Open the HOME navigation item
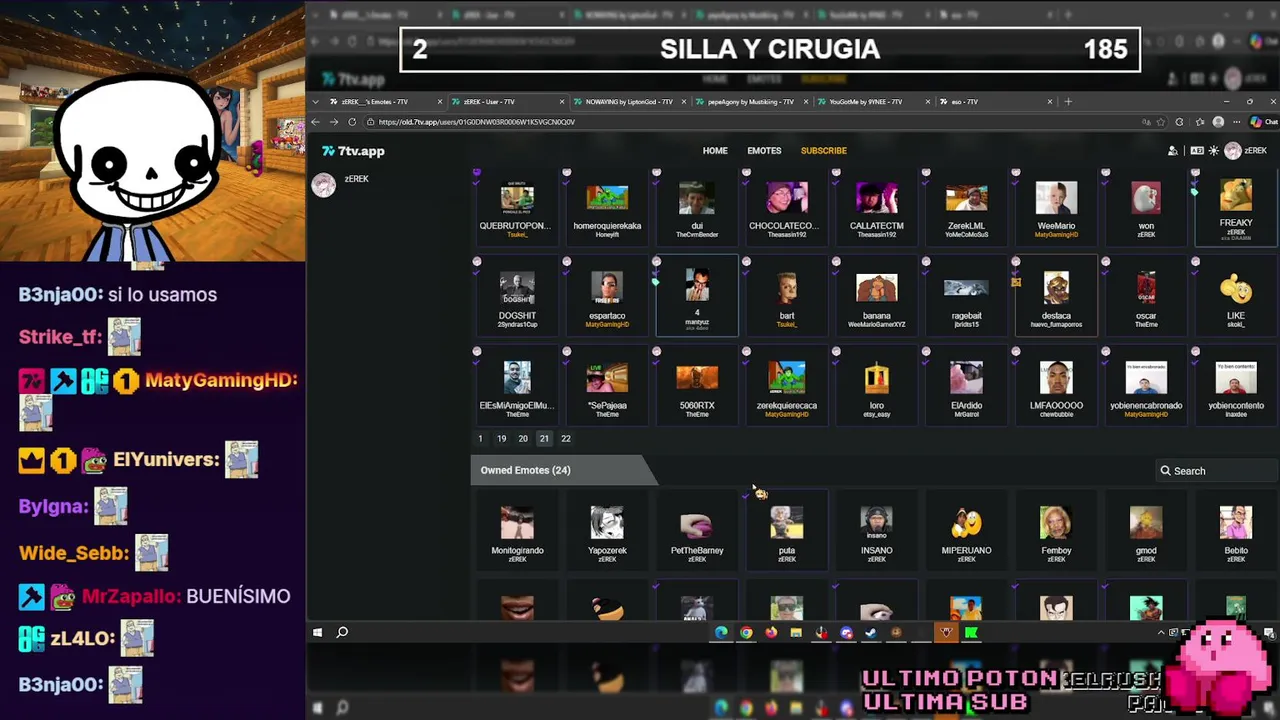The width and height of the screenshot is (1280, 720). point(715,151)
